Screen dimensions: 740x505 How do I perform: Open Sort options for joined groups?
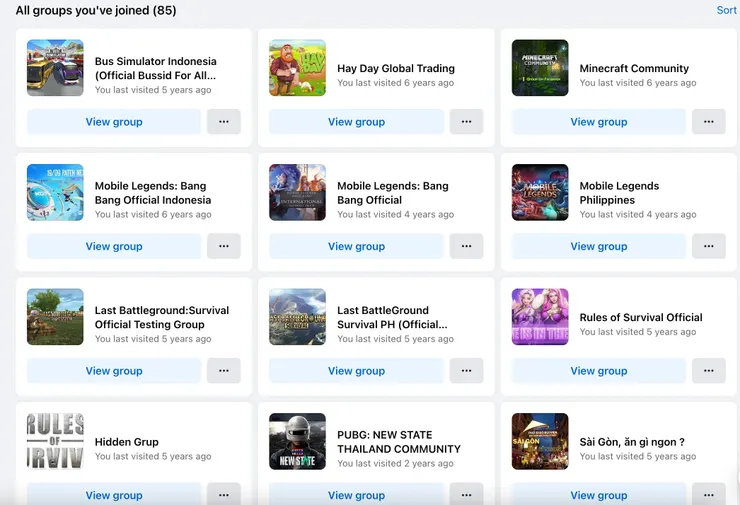pyautogui.click(x=726, y=10)
